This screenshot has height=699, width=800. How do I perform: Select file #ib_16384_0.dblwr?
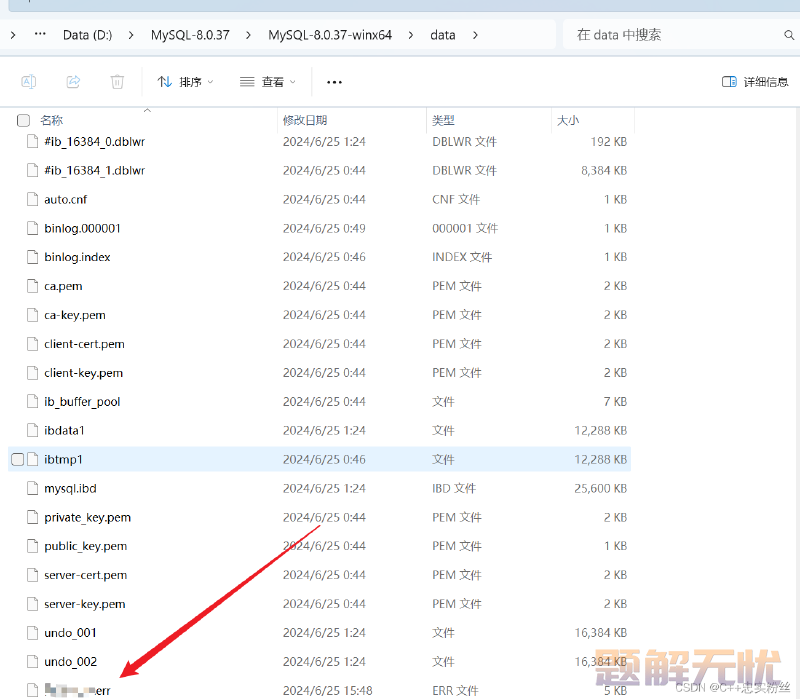pyautogui.click(x=94, y=141)
